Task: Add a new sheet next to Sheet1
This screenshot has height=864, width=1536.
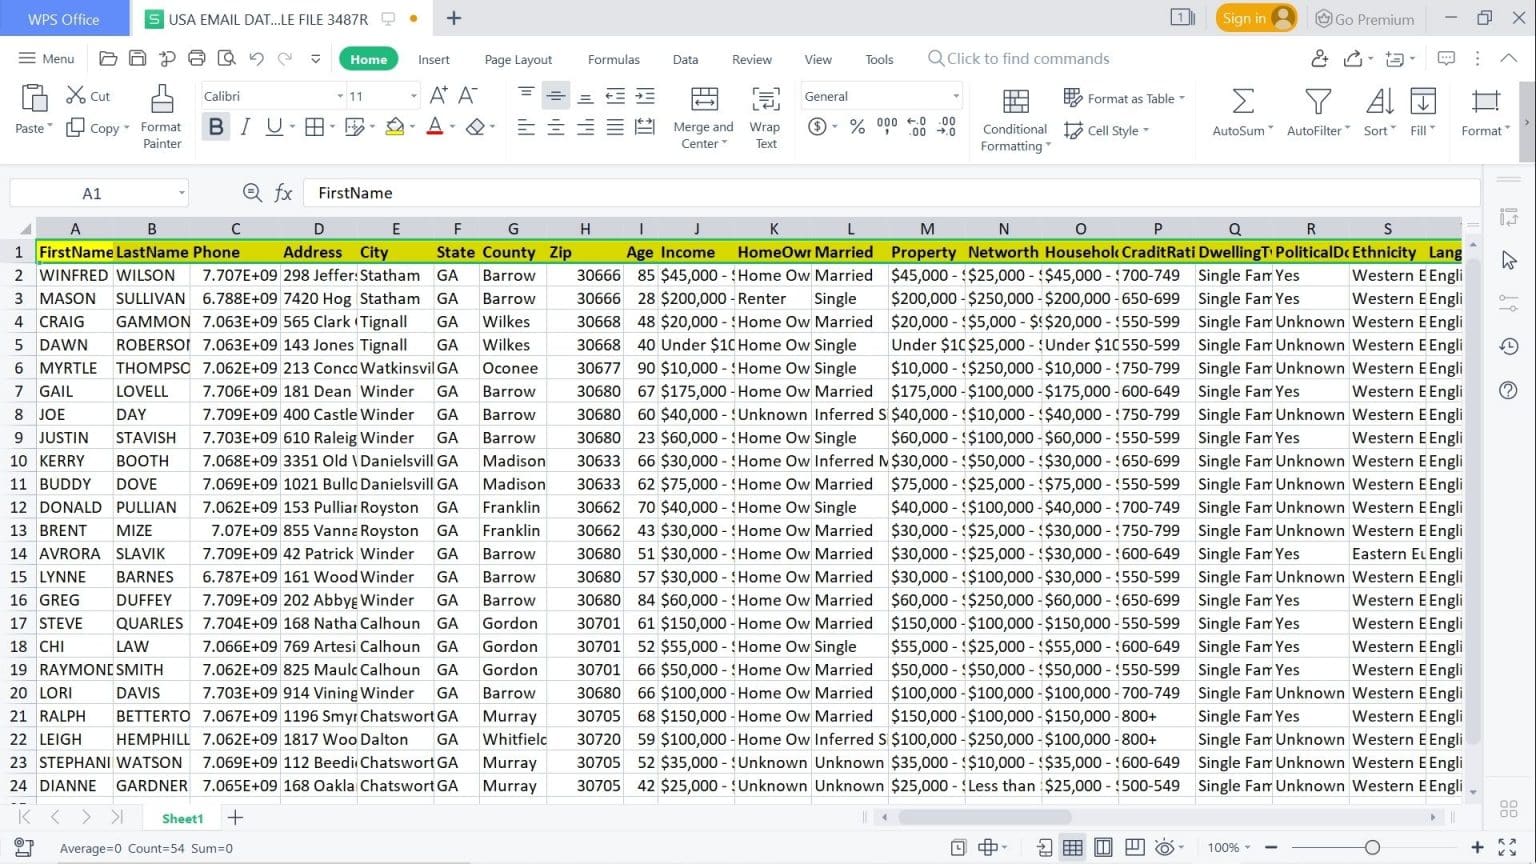Action: [x=235, y=818]
